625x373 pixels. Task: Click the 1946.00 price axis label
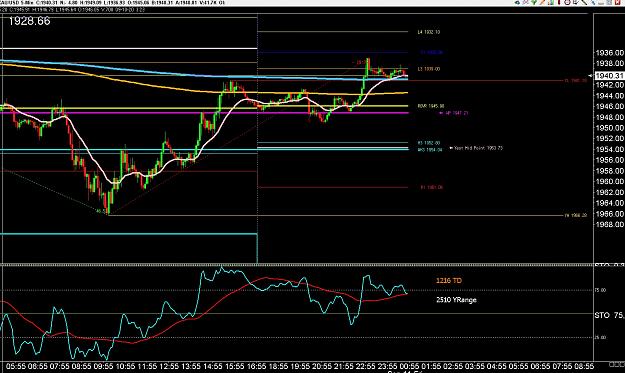pos(609,106)
